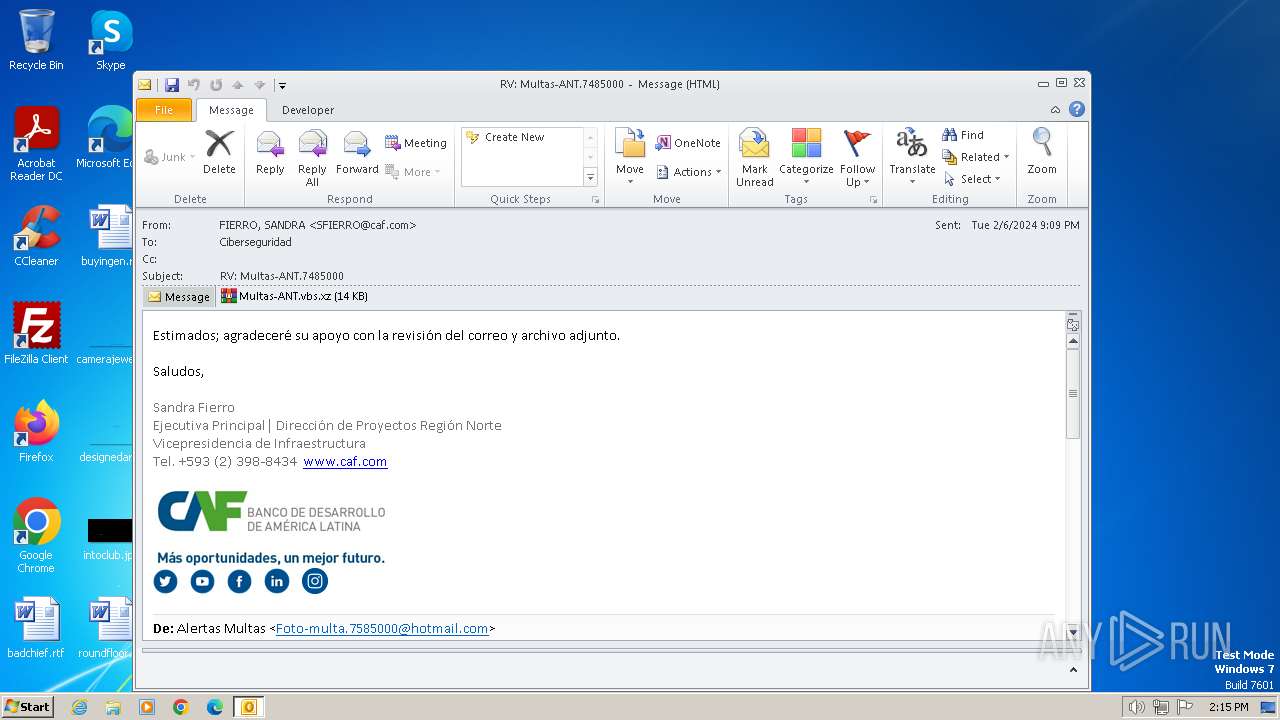Switch to the Message ribbon tab

coord(231,110)
